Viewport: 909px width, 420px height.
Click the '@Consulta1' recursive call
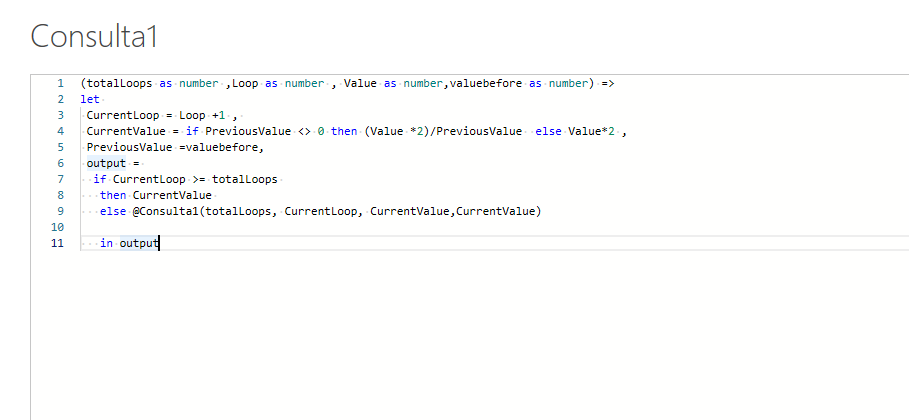click(165, 211)
